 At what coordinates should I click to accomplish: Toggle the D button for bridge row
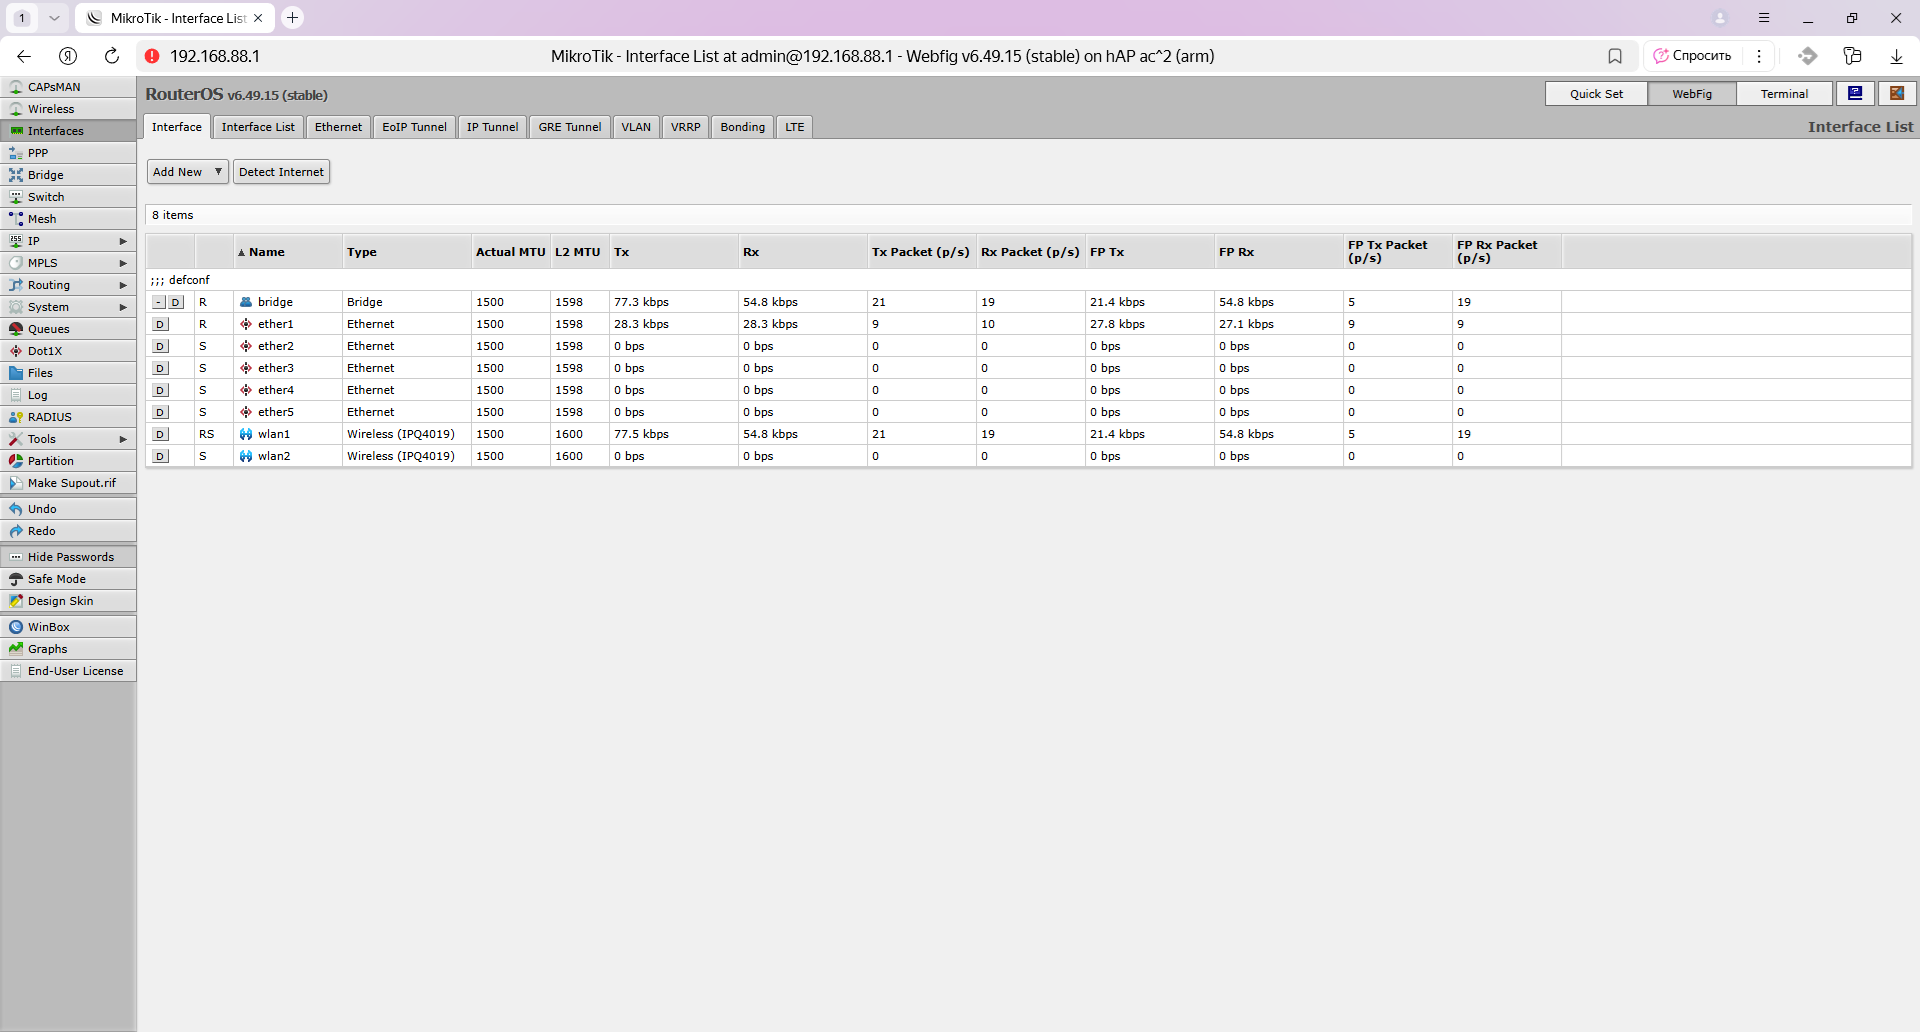[176, 302]
